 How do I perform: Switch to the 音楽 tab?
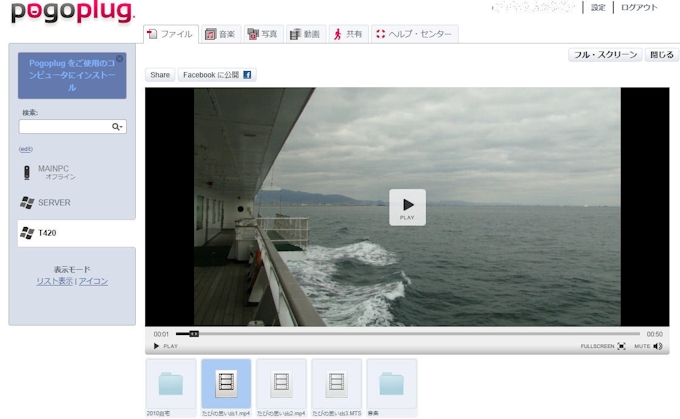220,34
